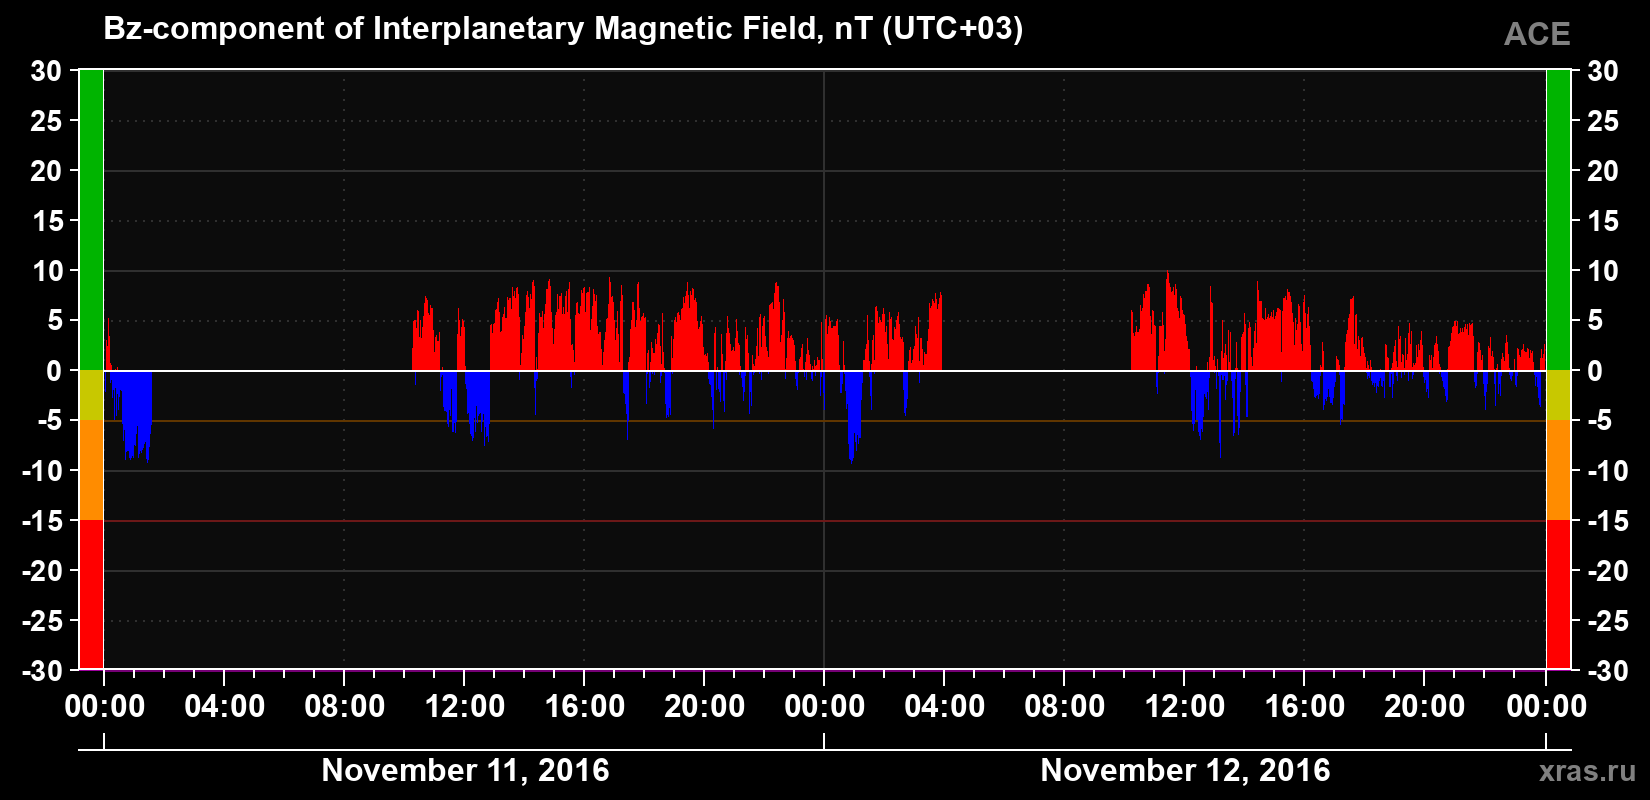Viewport: 1650px width, 800px height.
Task: Click the '20' value on the left axis
Action: (x=46, y=171)
